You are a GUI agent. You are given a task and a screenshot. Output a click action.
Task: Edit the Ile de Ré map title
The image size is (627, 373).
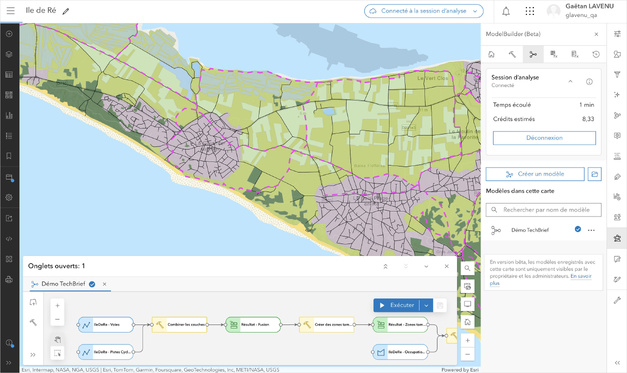tap(66, 11)
